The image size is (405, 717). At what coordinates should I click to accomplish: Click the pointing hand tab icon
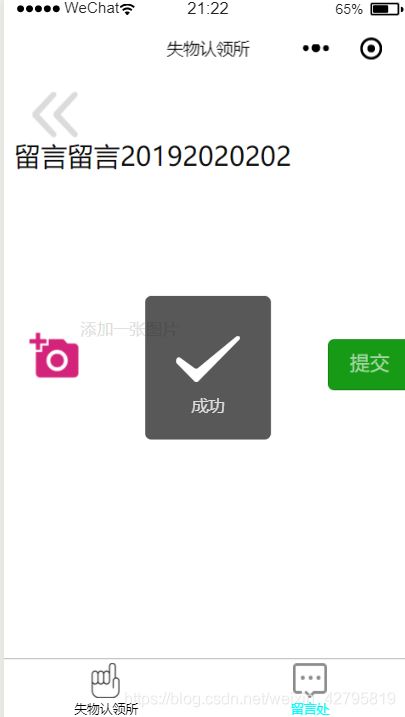(x=105, y=680)
